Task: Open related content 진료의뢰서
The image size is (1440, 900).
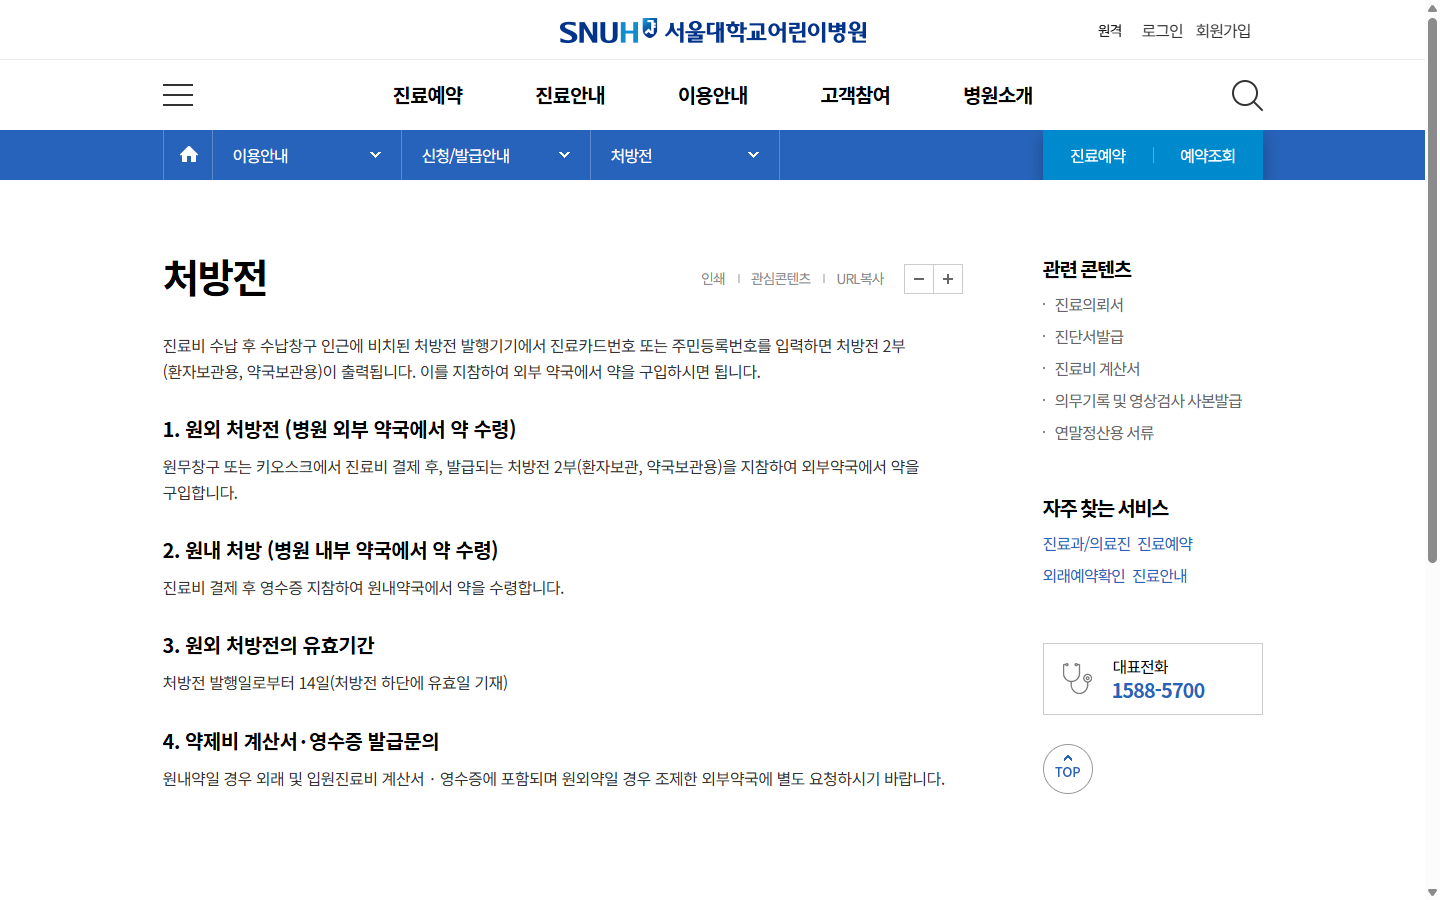Action: (1089, 305)
